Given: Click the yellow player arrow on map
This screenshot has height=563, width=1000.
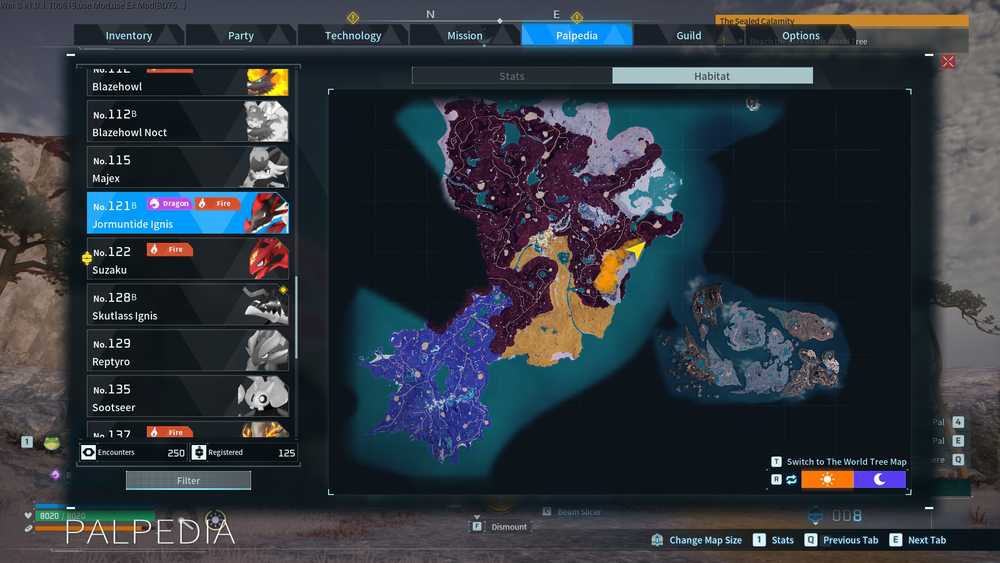Looking at the screenshot, I should (635, 249).
